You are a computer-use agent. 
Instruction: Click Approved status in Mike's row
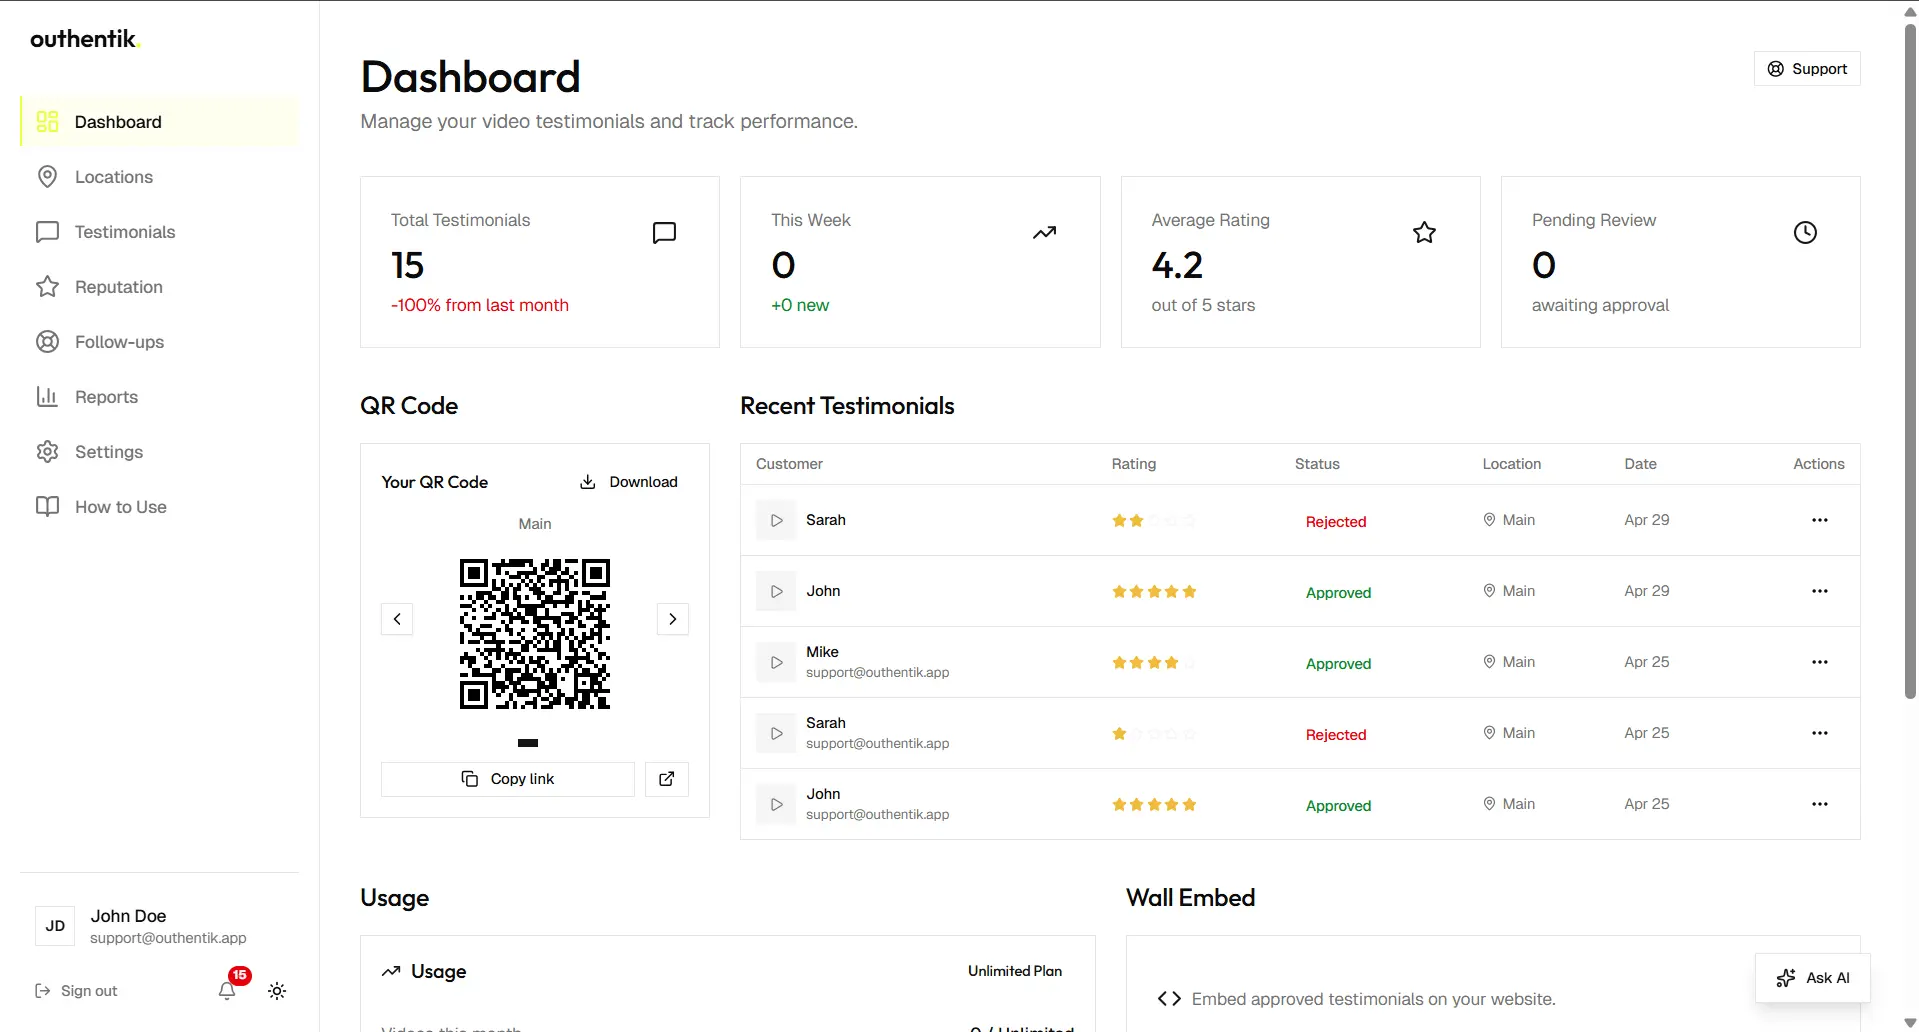[x=1338, y=664]
